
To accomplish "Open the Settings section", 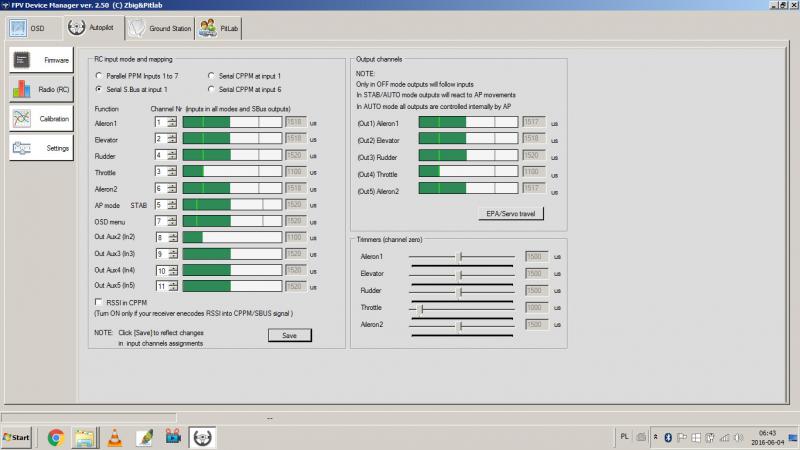I will click(41, 148).
